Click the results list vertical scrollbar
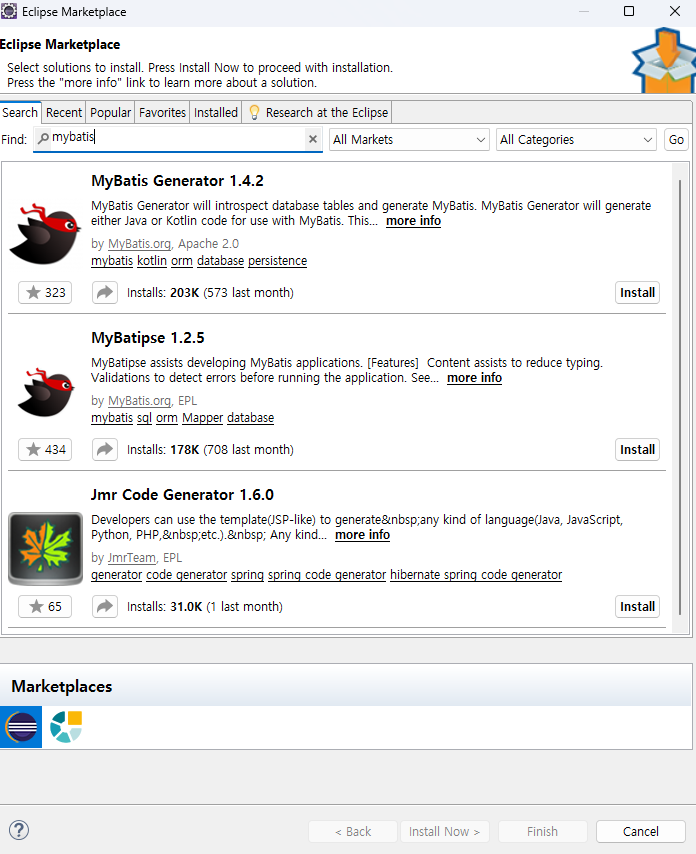 (680, 398)
